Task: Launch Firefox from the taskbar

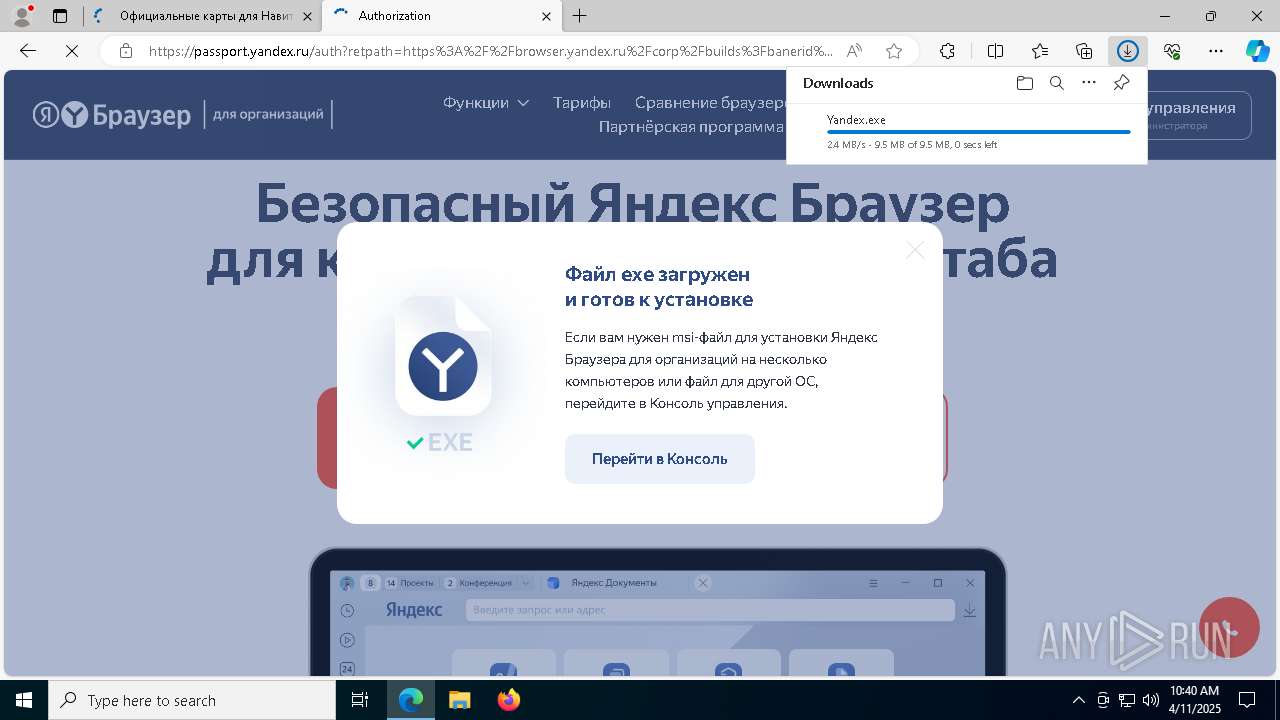Action: [509, 700]
